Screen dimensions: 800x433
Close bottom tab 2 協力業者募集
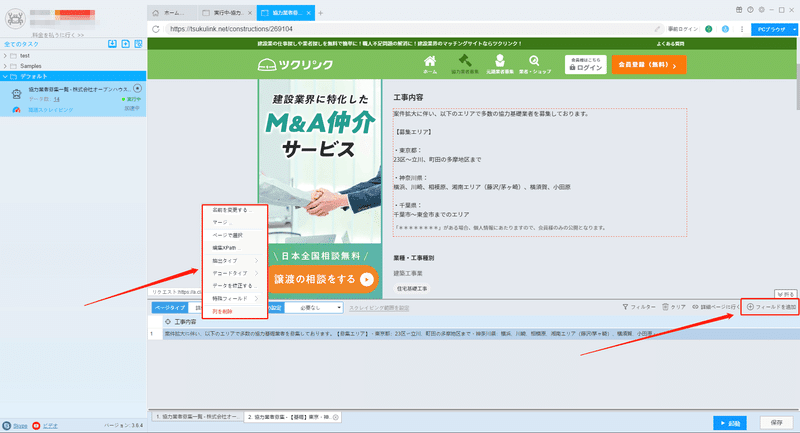336,417
